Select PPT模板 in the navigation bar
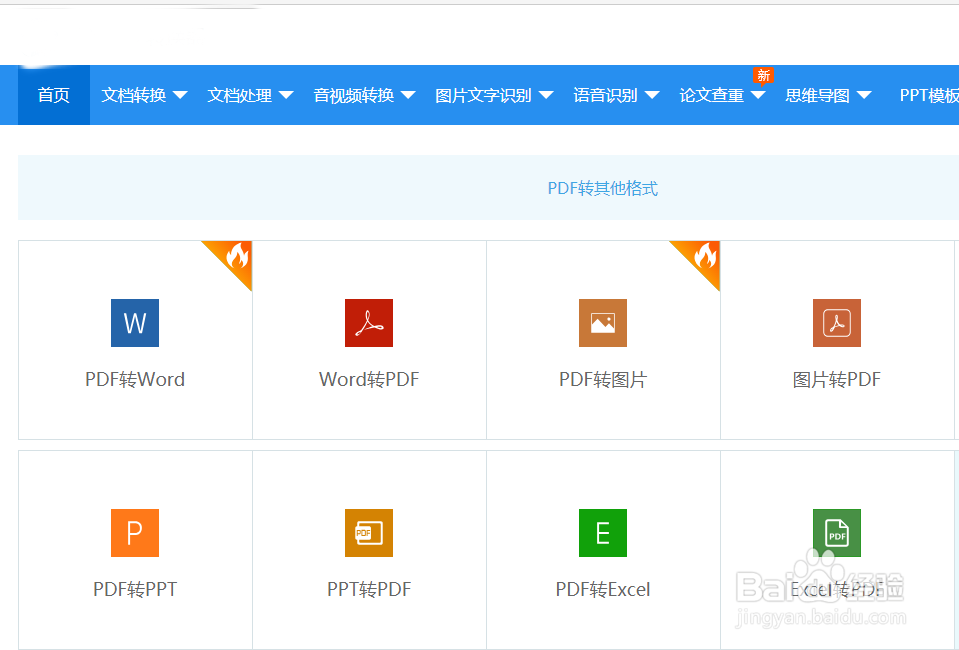This screenshot has width=959, height=650. pyautogui.click(x=929, y=95)
